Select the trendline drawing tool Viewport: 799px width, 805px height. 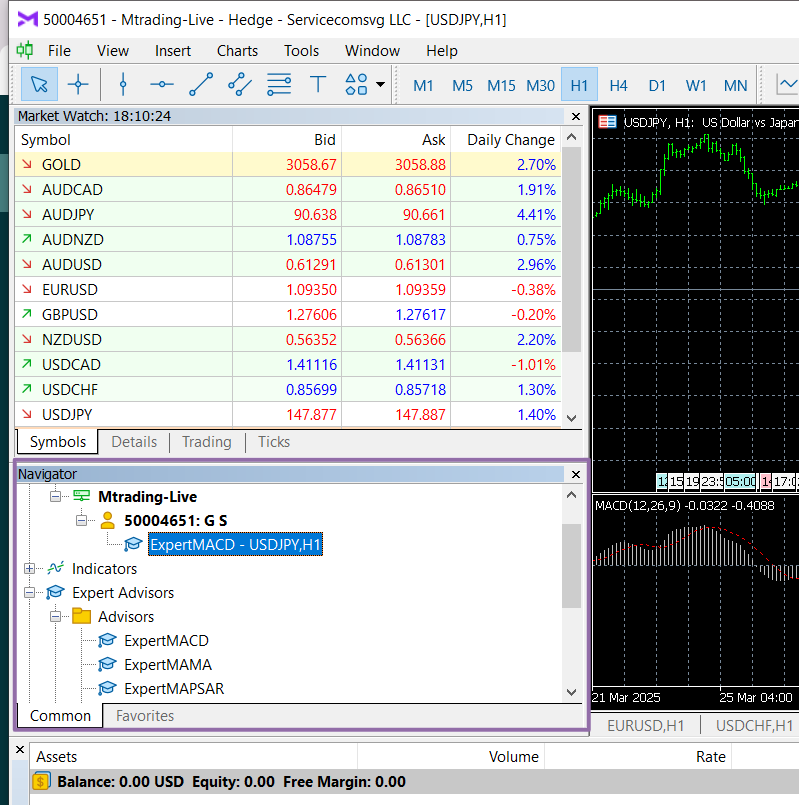pyautogui.click(x=201, y=84)
